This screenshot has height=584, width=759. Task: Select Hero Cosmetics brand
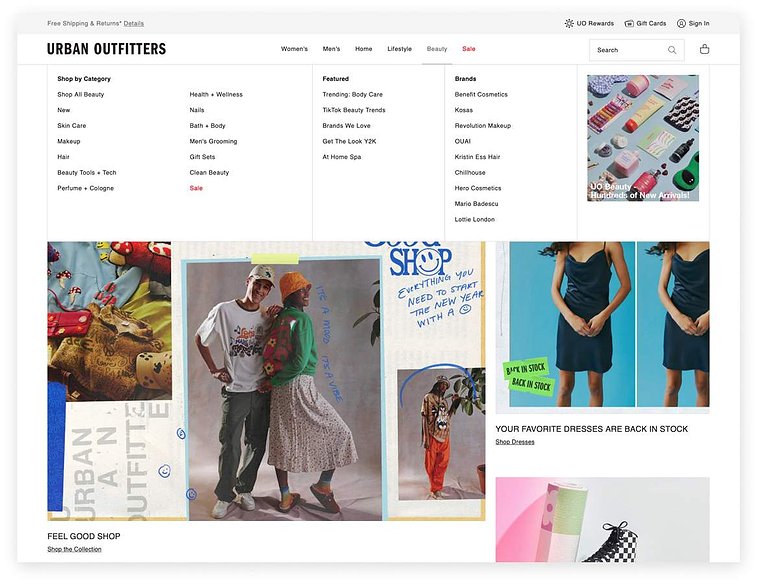[x=478, y=188]
